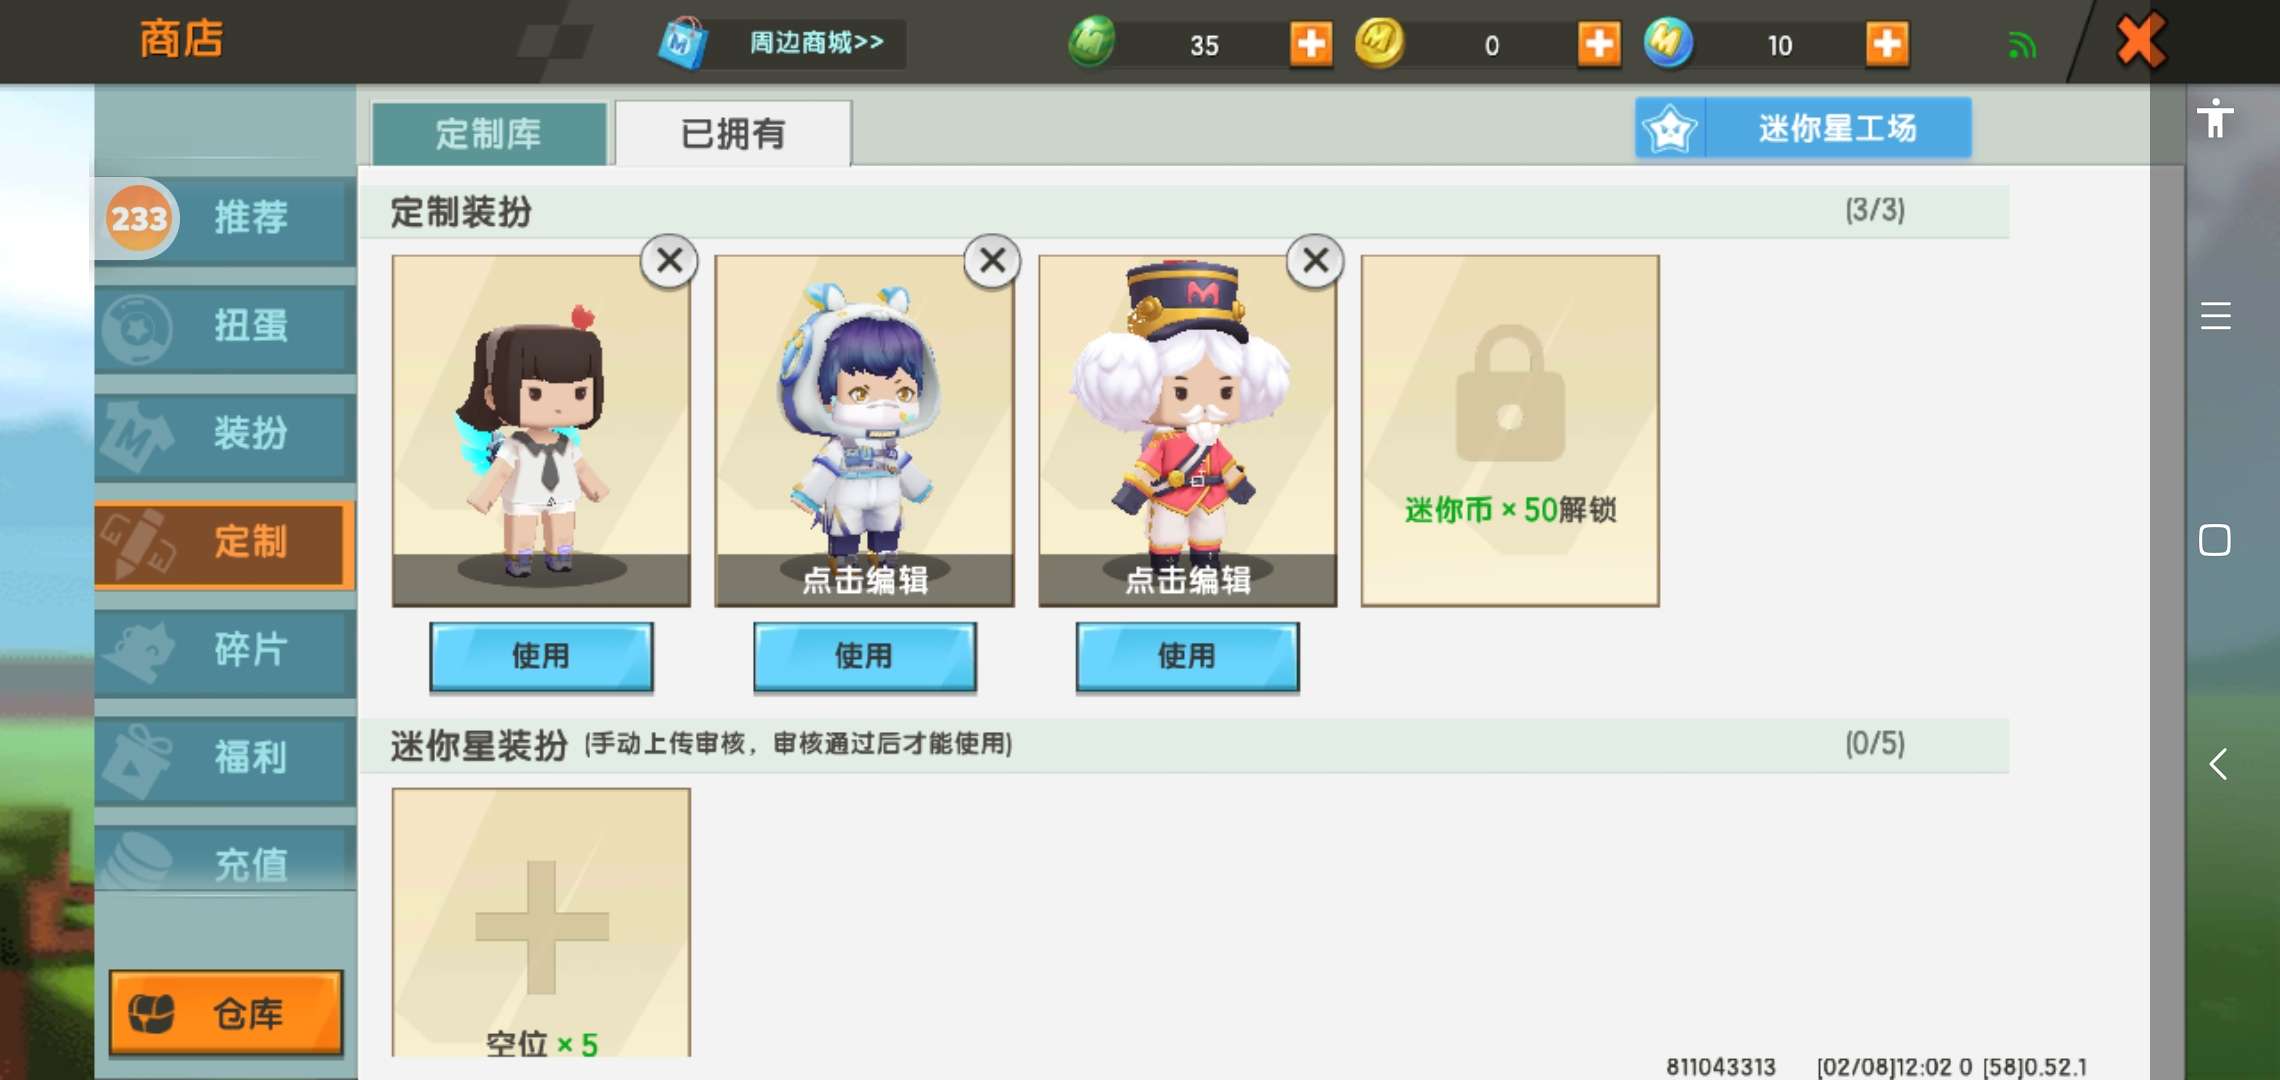The width and height of the screenshot is (2280, 1080).
Task: Close the shop with the orange X
Action: [x=2140, y=41]
